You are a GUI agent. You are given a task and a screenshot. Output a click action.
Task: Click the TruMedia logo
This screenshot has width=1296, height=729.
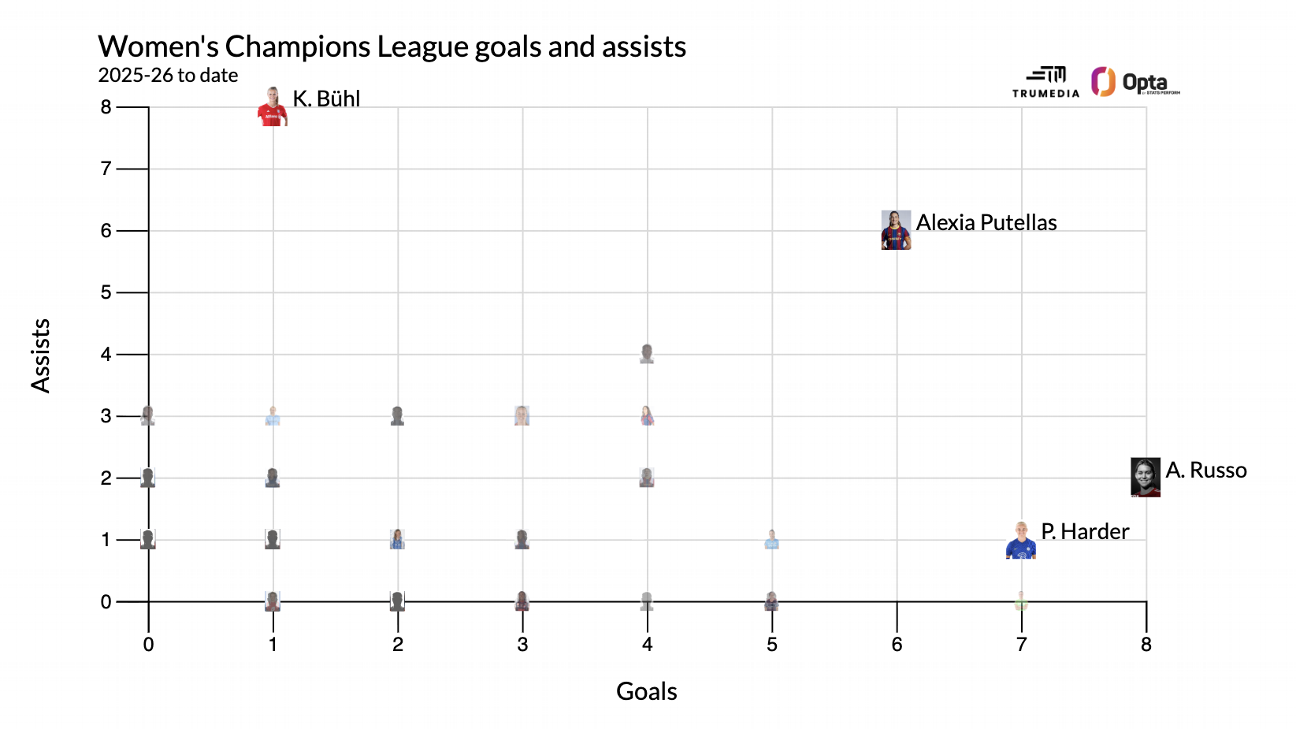coord(1046,83)
